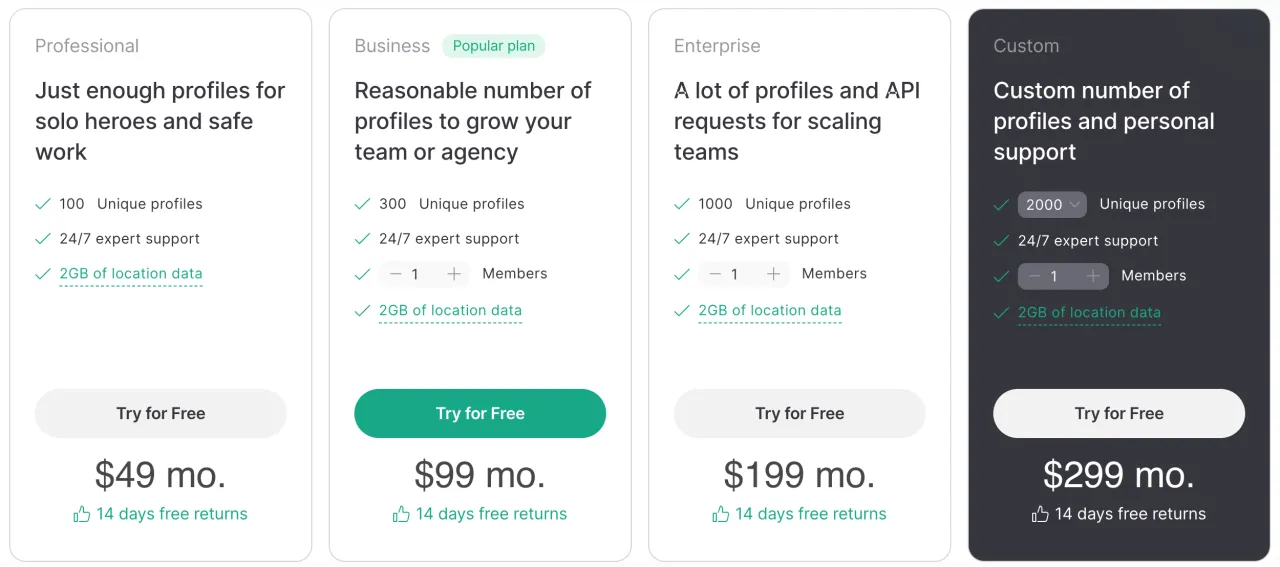Viewport: 1280px width, 567px height.
Task: Click the thumbs-up icon in Custom plan
Action: pyautogui.click(x=1040, y=514)
